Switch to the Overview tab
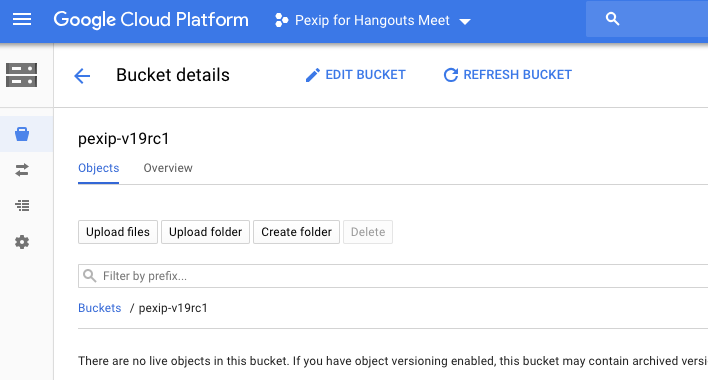Image resolution: width=708 pixels, height=380 pixels. coord(168,168)
